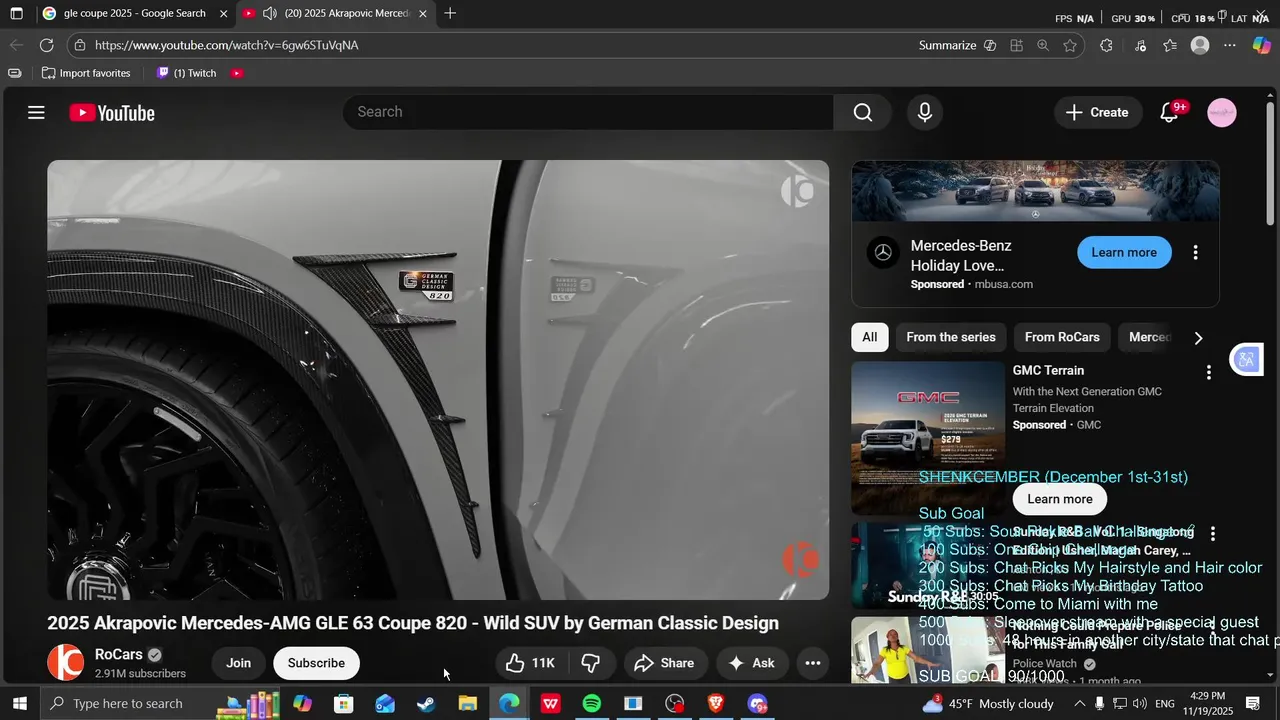
Task: Select the 2025 Akrapovic Mercedes YouTube tab
Action: pos(335,14)
